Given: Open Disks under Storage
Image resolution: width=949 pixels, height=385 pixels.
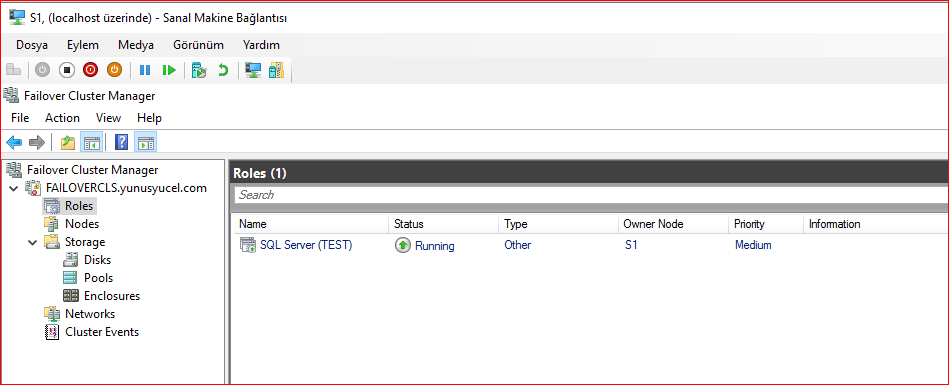Looking at the screenshot, I should [x=97, y=260].
